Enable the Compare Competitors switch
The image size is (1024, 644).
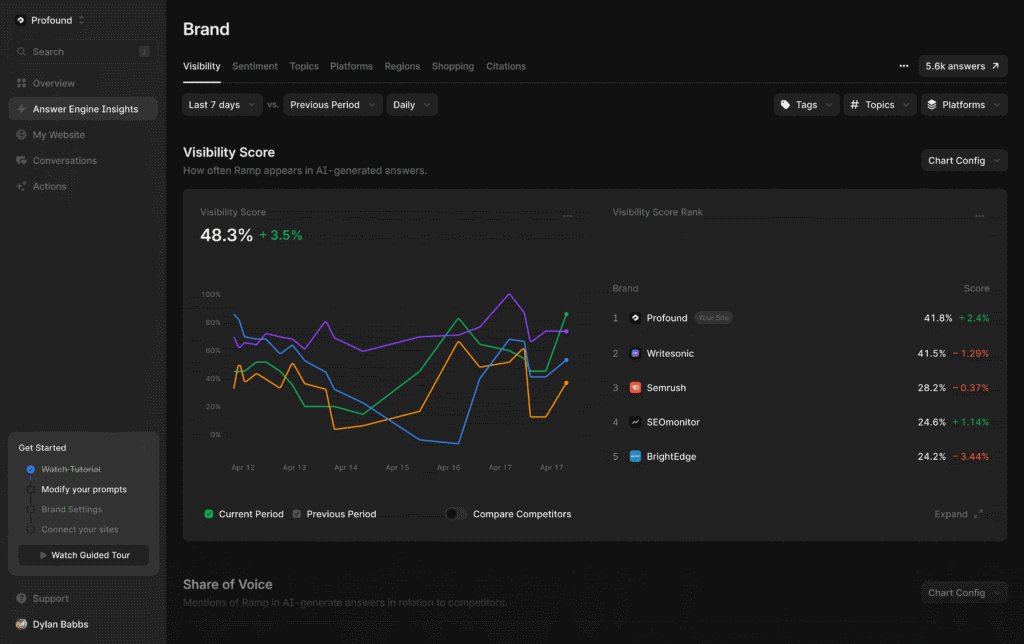[455, 514]
